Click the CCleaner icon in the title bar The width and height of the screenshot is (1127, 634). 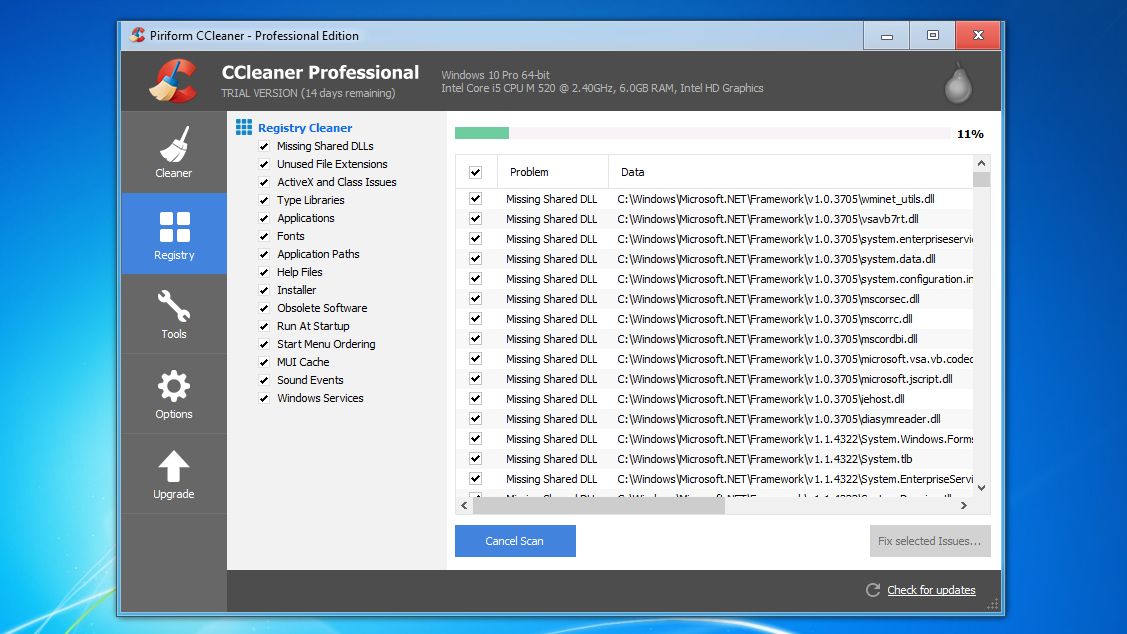(x=139, y=35)
